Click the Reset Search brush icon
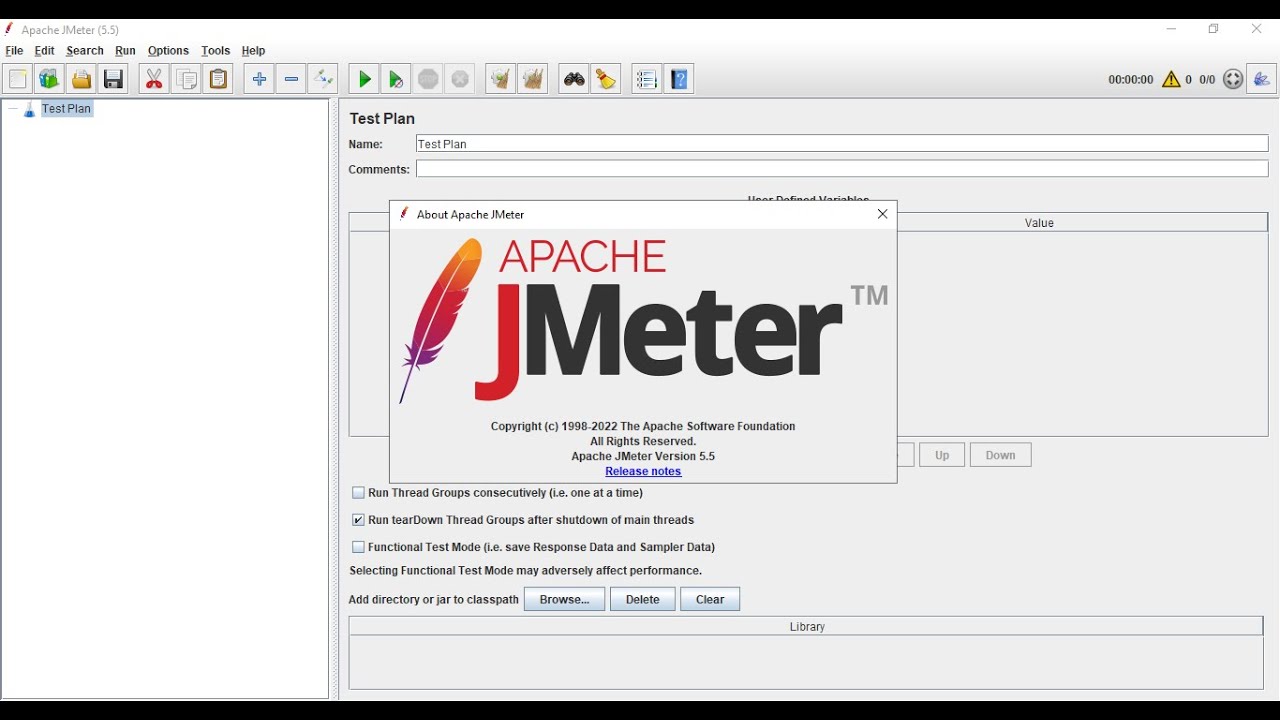 coord(606,79)
